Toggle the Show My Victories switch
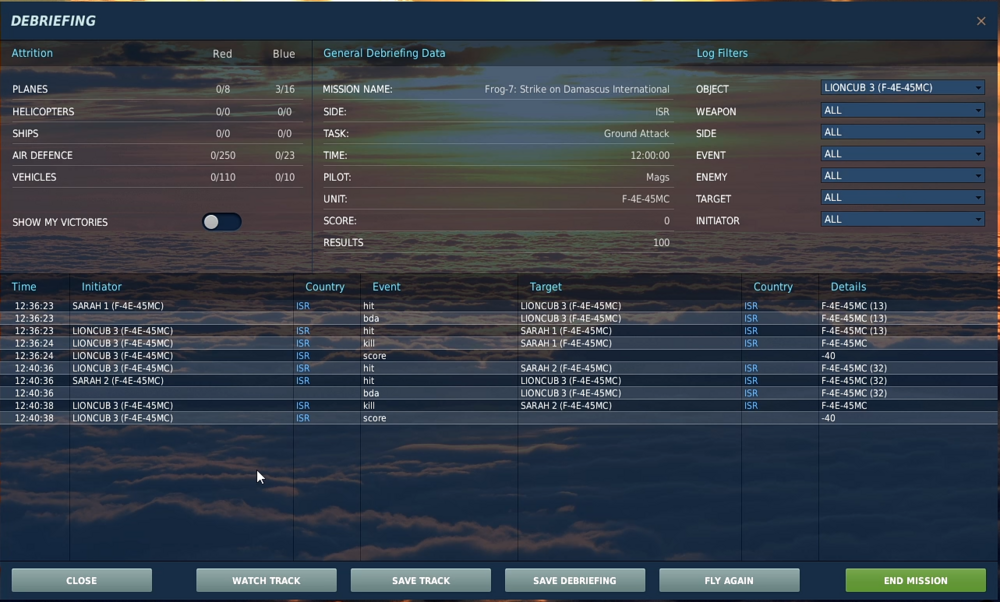1000x602 pixels. click(x=221, y=222)
